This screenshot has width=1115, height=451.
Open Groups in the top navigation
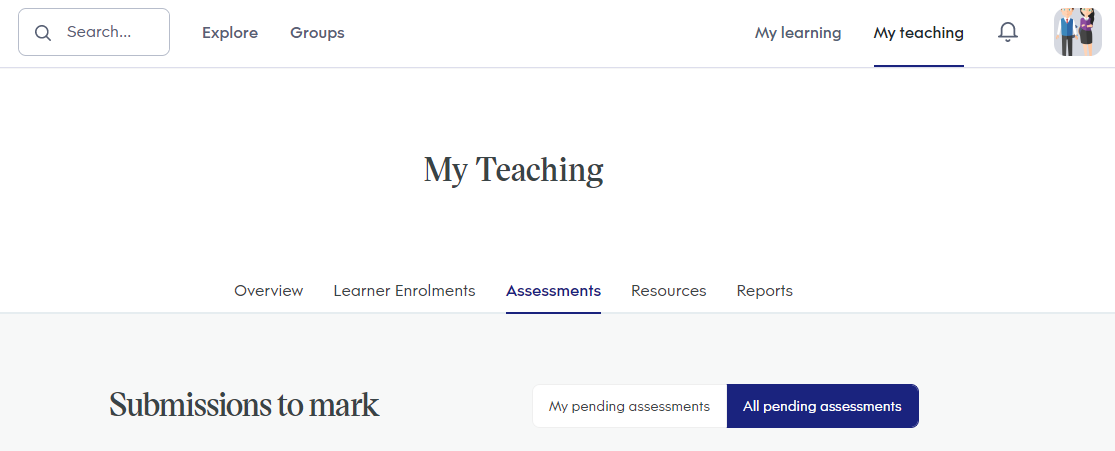(317, 33)
